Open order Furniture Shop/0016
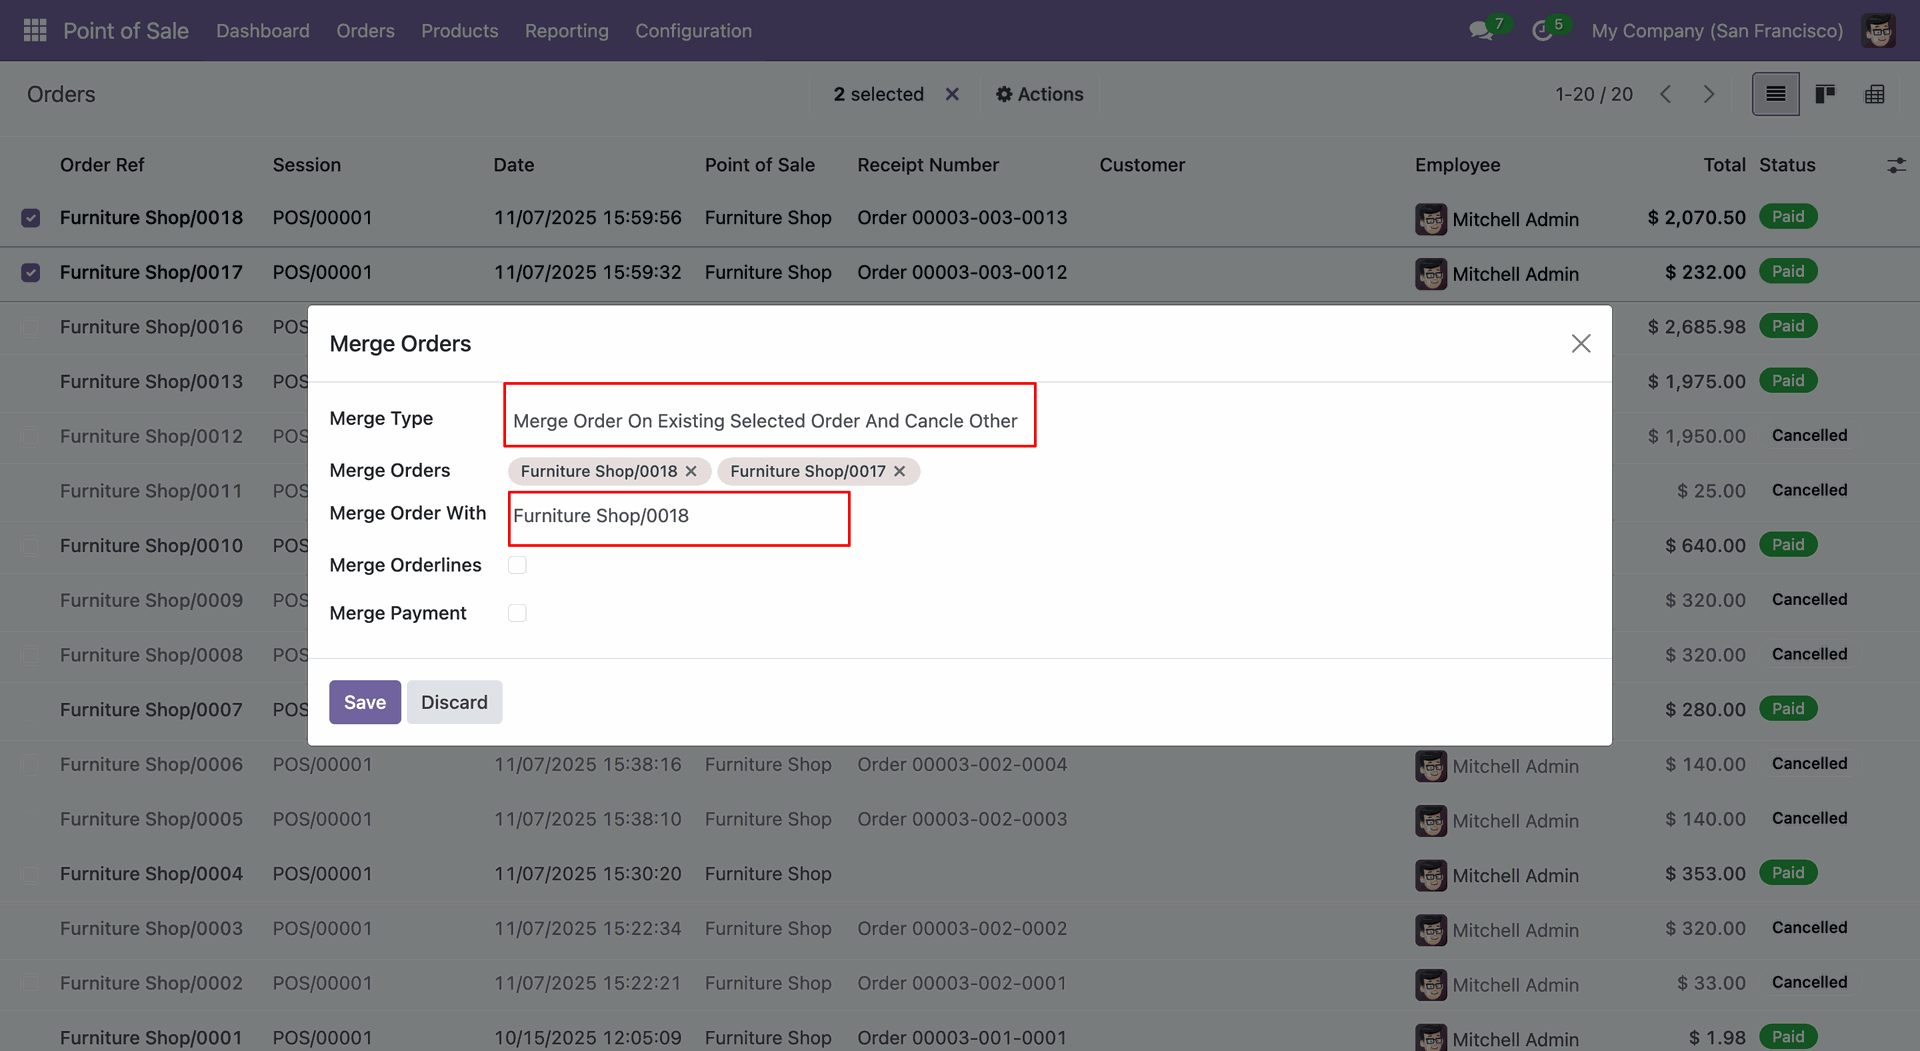Screen dimensions: 1920x1051 pyautogui.click(x=151, y=327)
